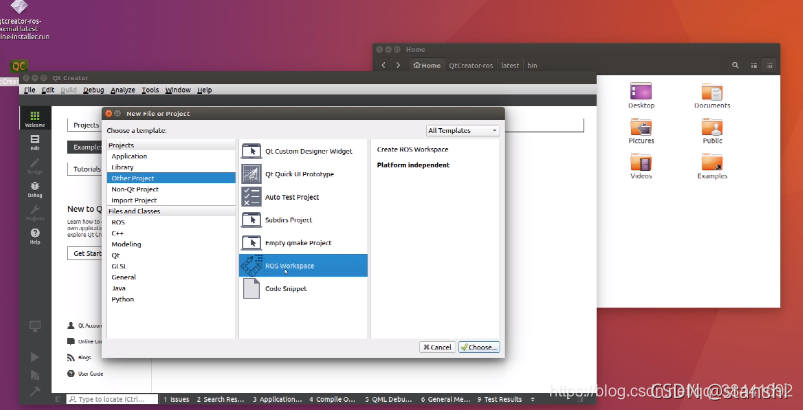The image size is (803, 410).
Task: Click the Type to locate input field
Action: point(113,399)
